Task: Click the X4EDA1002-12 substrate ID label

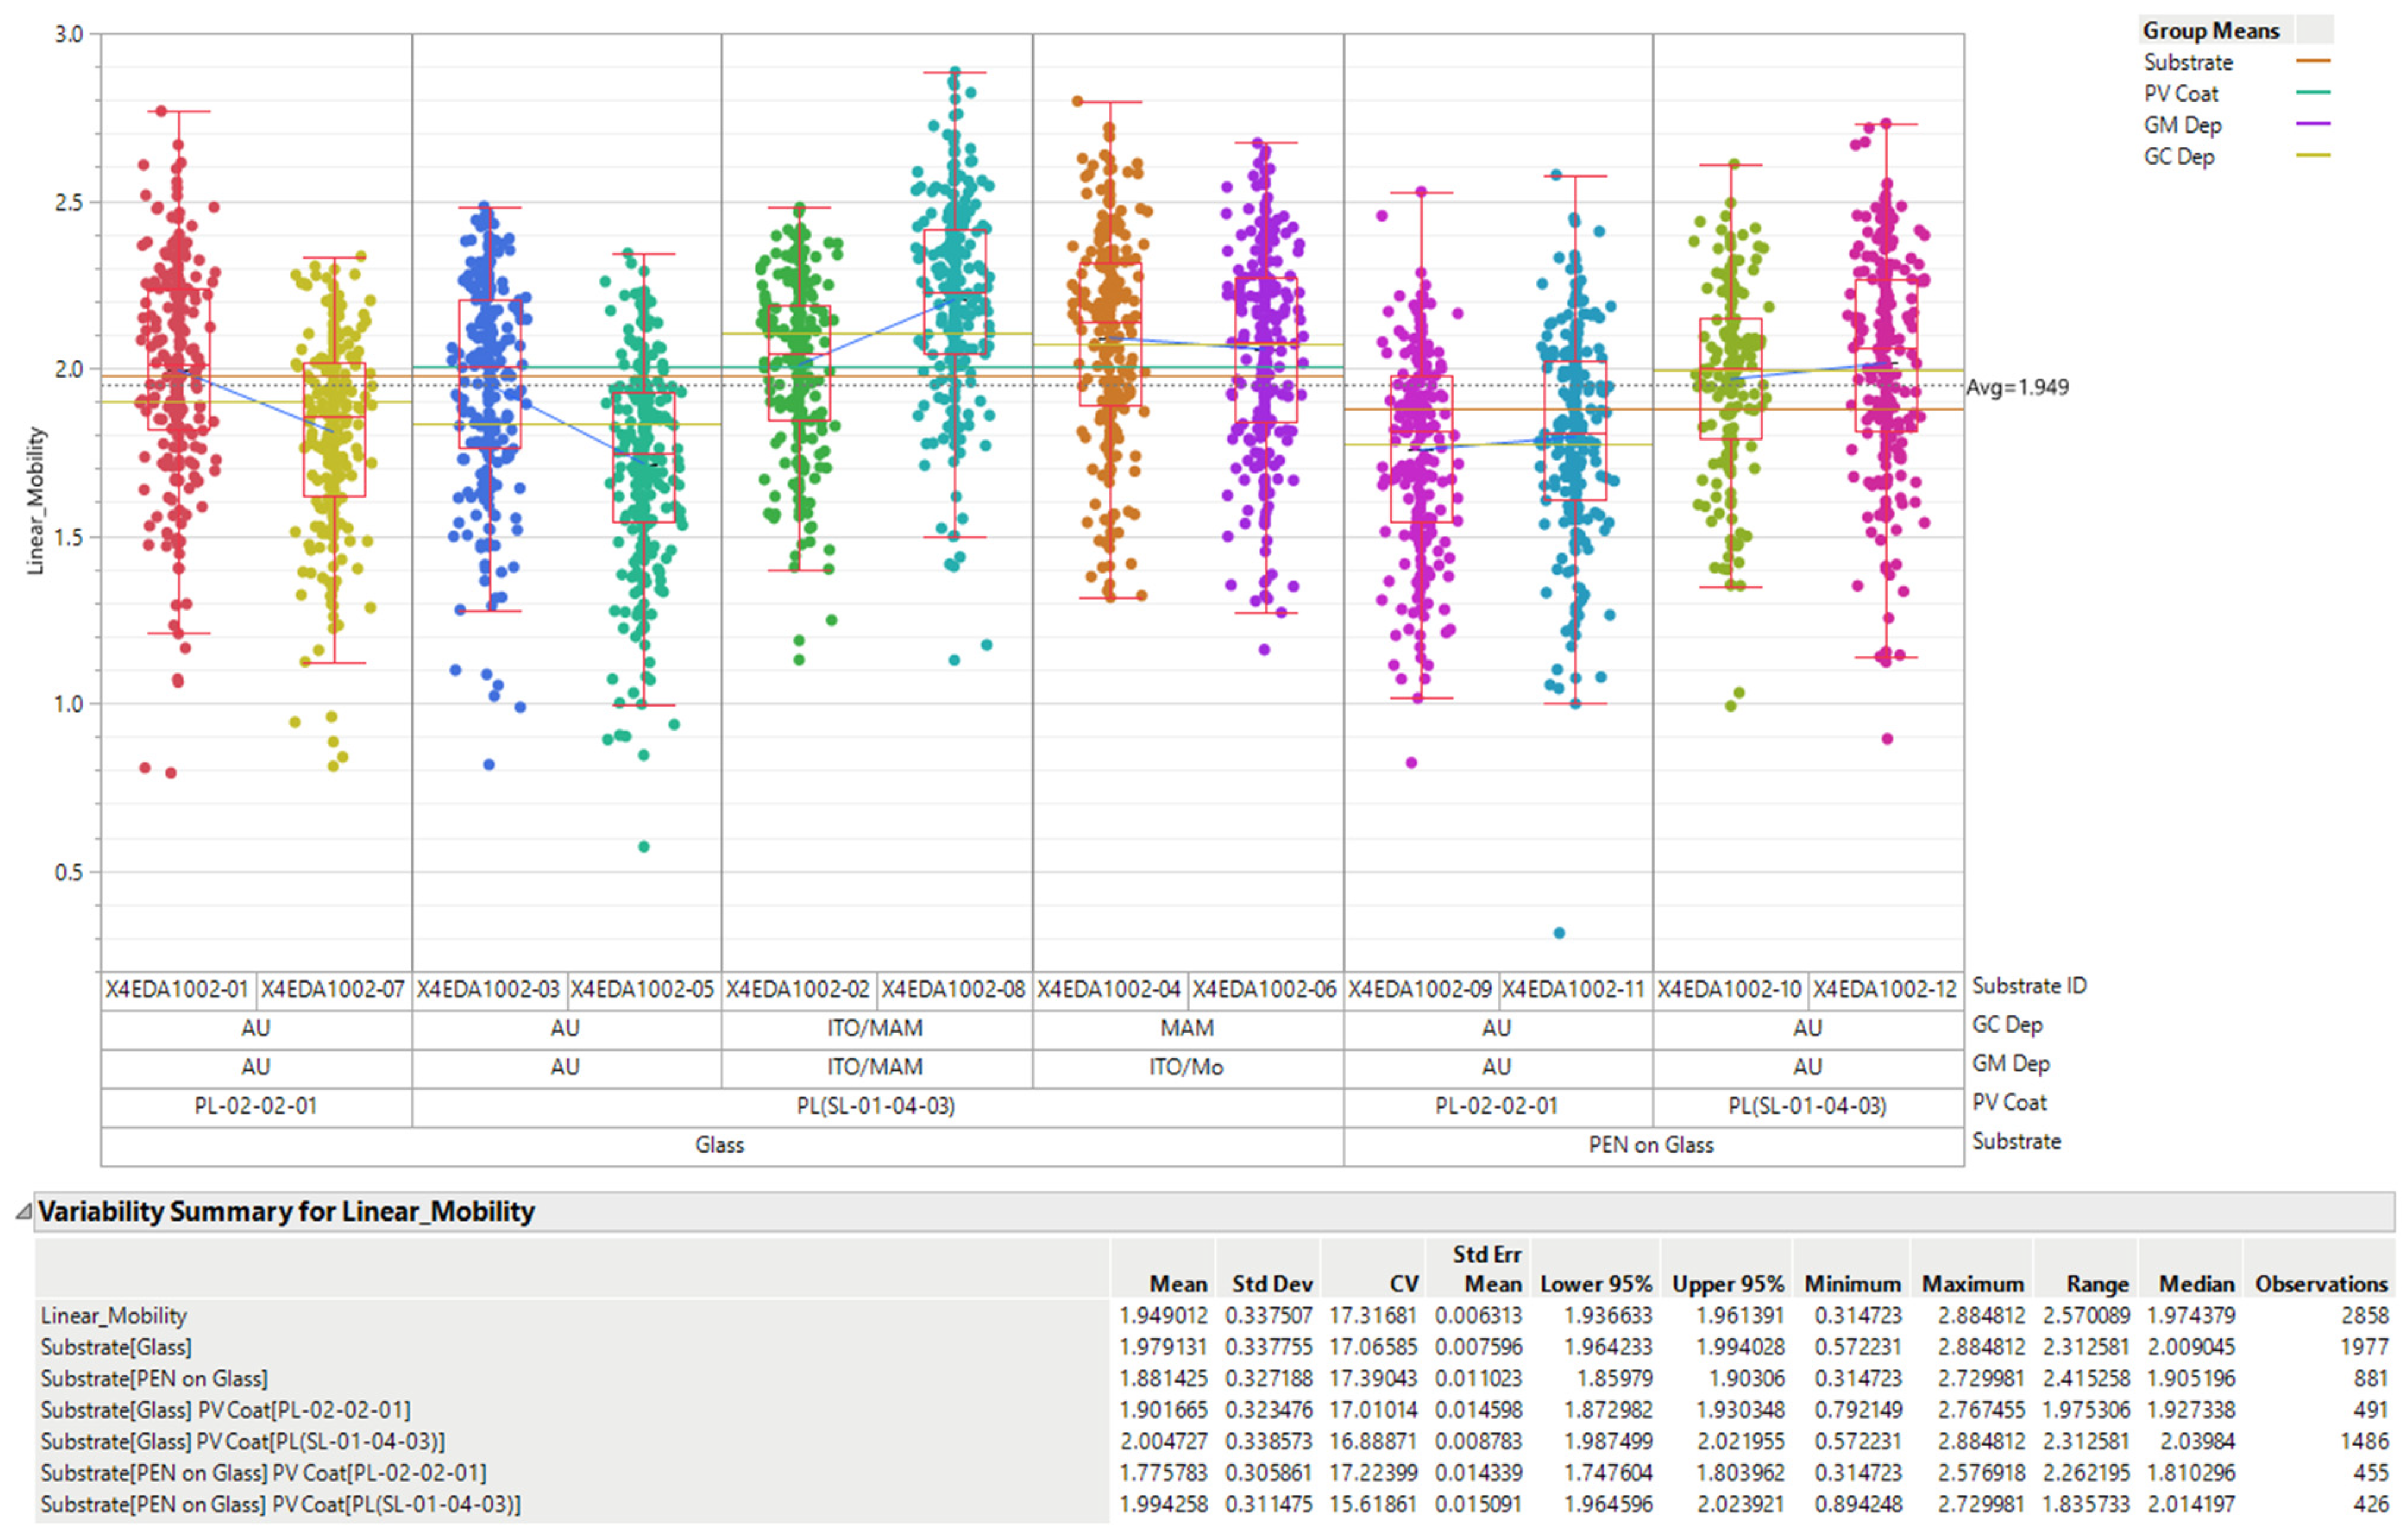Action: click(x=1884, y=990)
